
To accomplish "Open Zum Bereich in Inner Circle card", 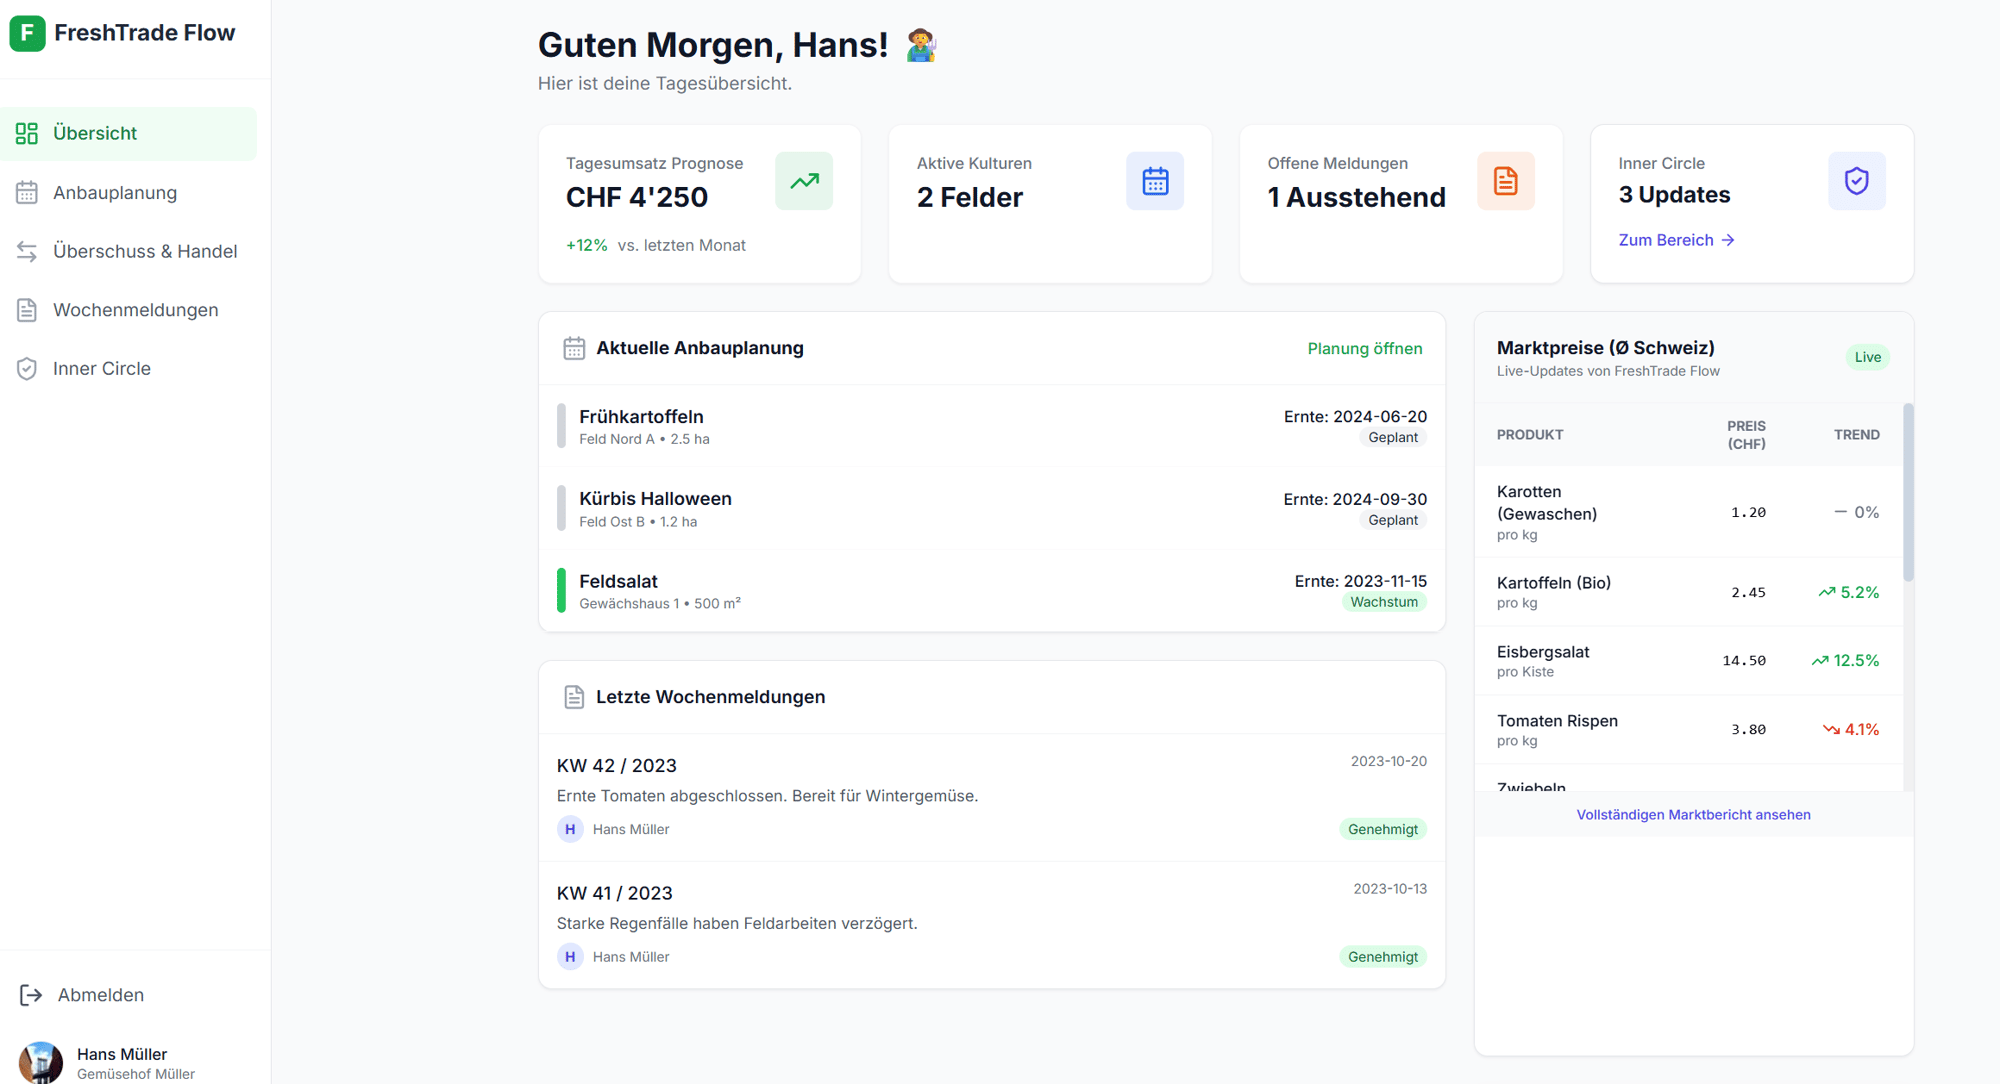I will coord(1676,240).
